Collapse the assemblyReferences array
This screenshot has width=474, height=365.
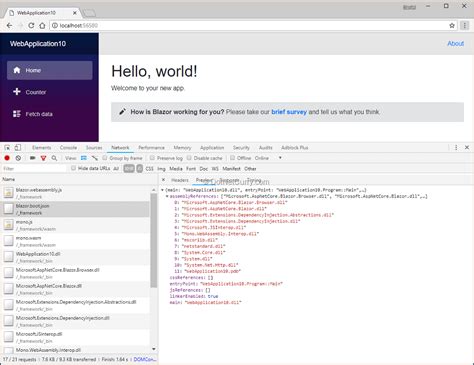pyautogui.click(x=167, y=196)
